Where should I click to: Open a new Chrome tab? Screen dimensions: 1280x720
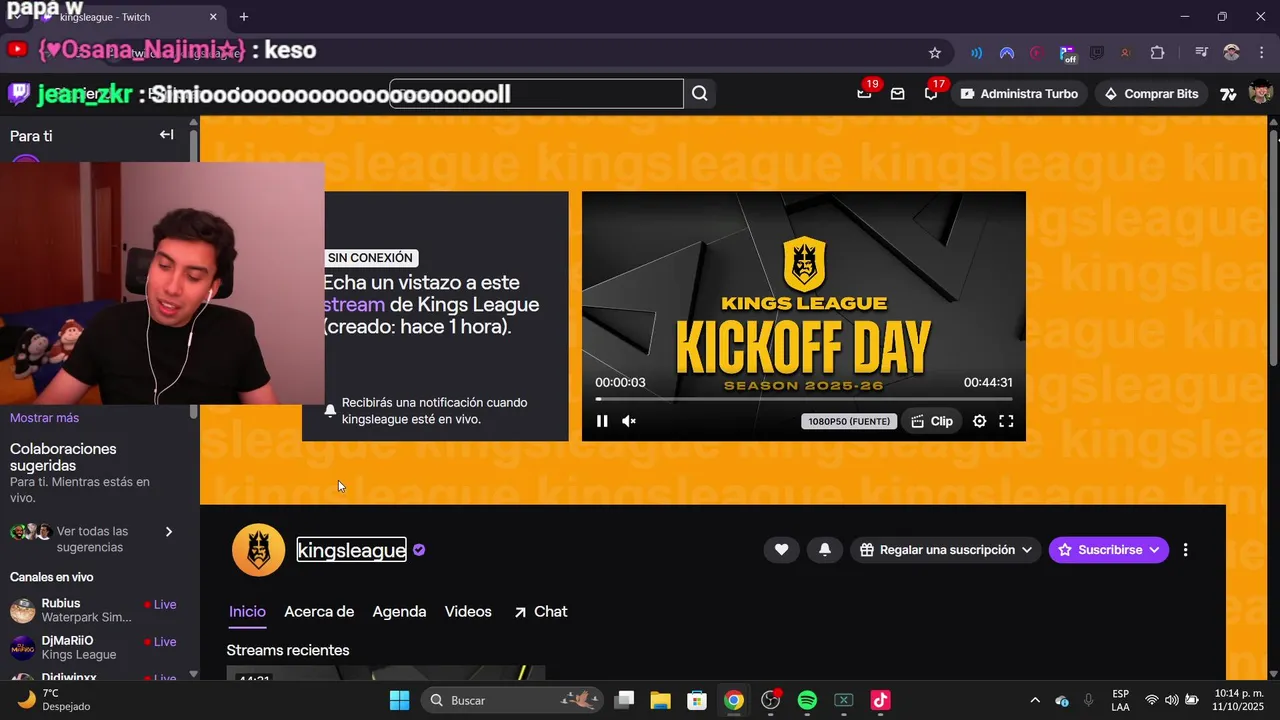tap(244, 17)
